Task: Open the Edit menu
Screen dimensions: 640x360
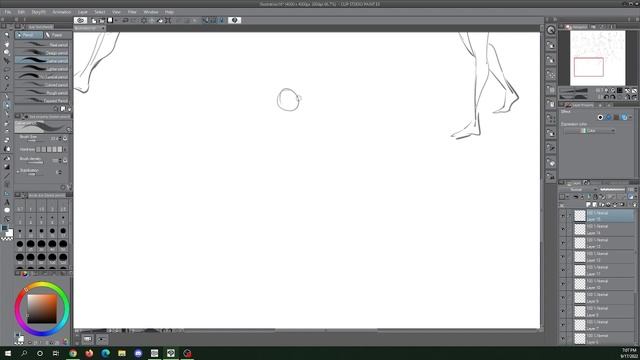Action: click(x=21, y=12)
